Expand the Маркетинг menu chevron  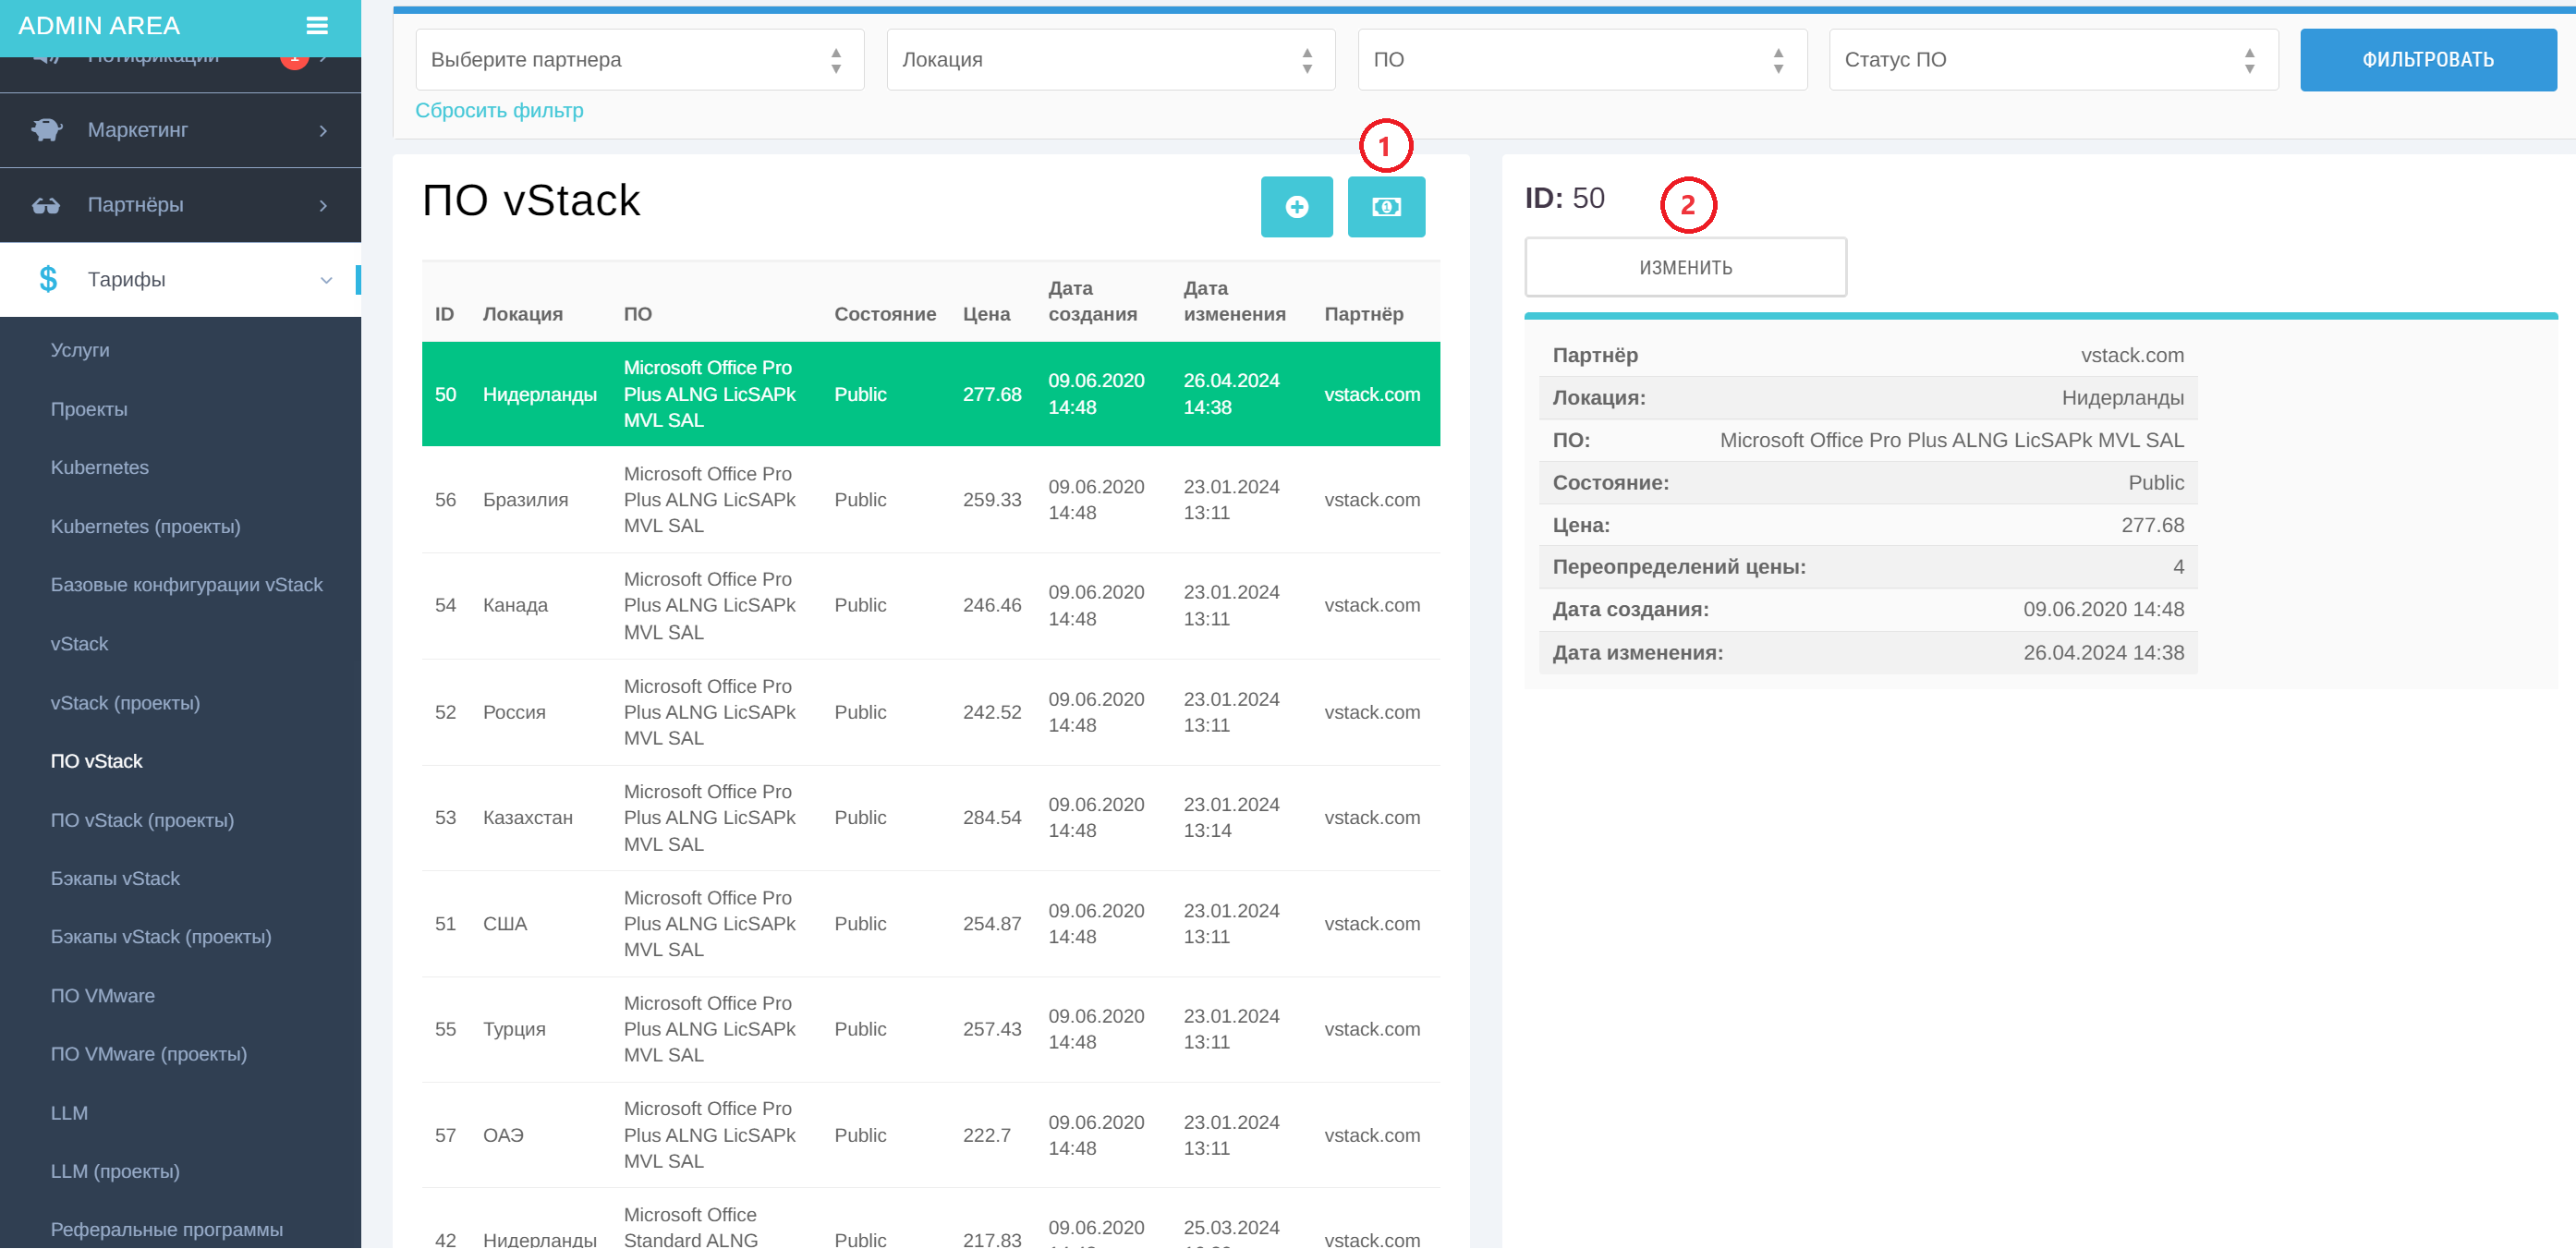pyautogui.click(x=323, y=131)
